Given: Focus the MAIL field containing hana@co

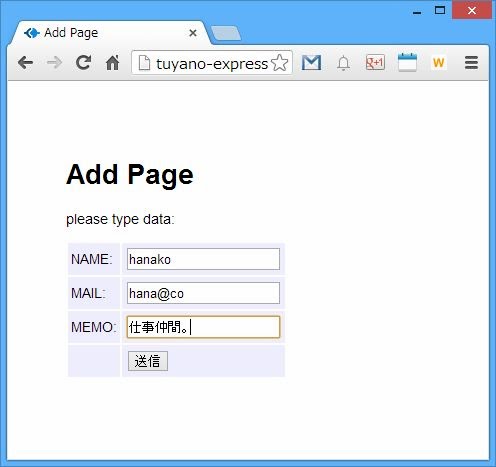Looking at the screenshot, I should pos(203,293).
